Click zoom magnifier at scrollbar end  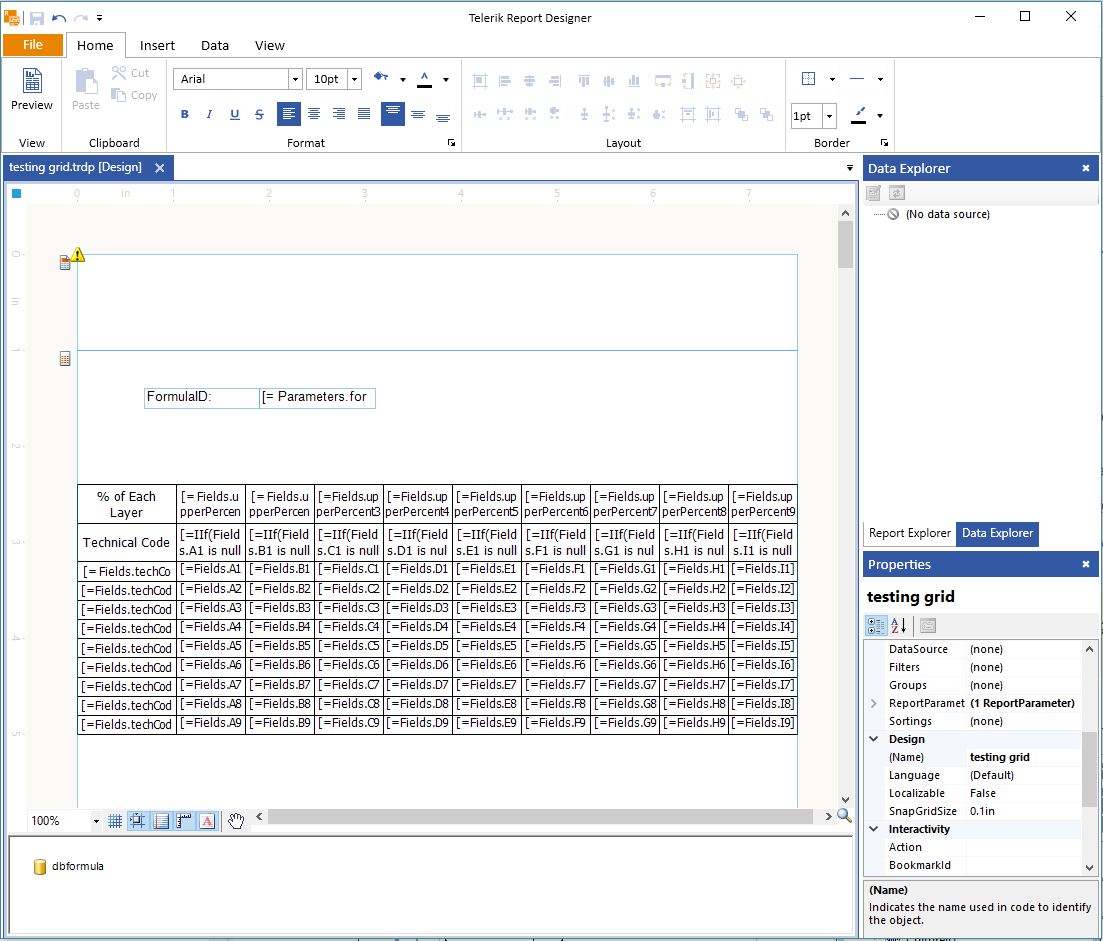coord(844,816)
